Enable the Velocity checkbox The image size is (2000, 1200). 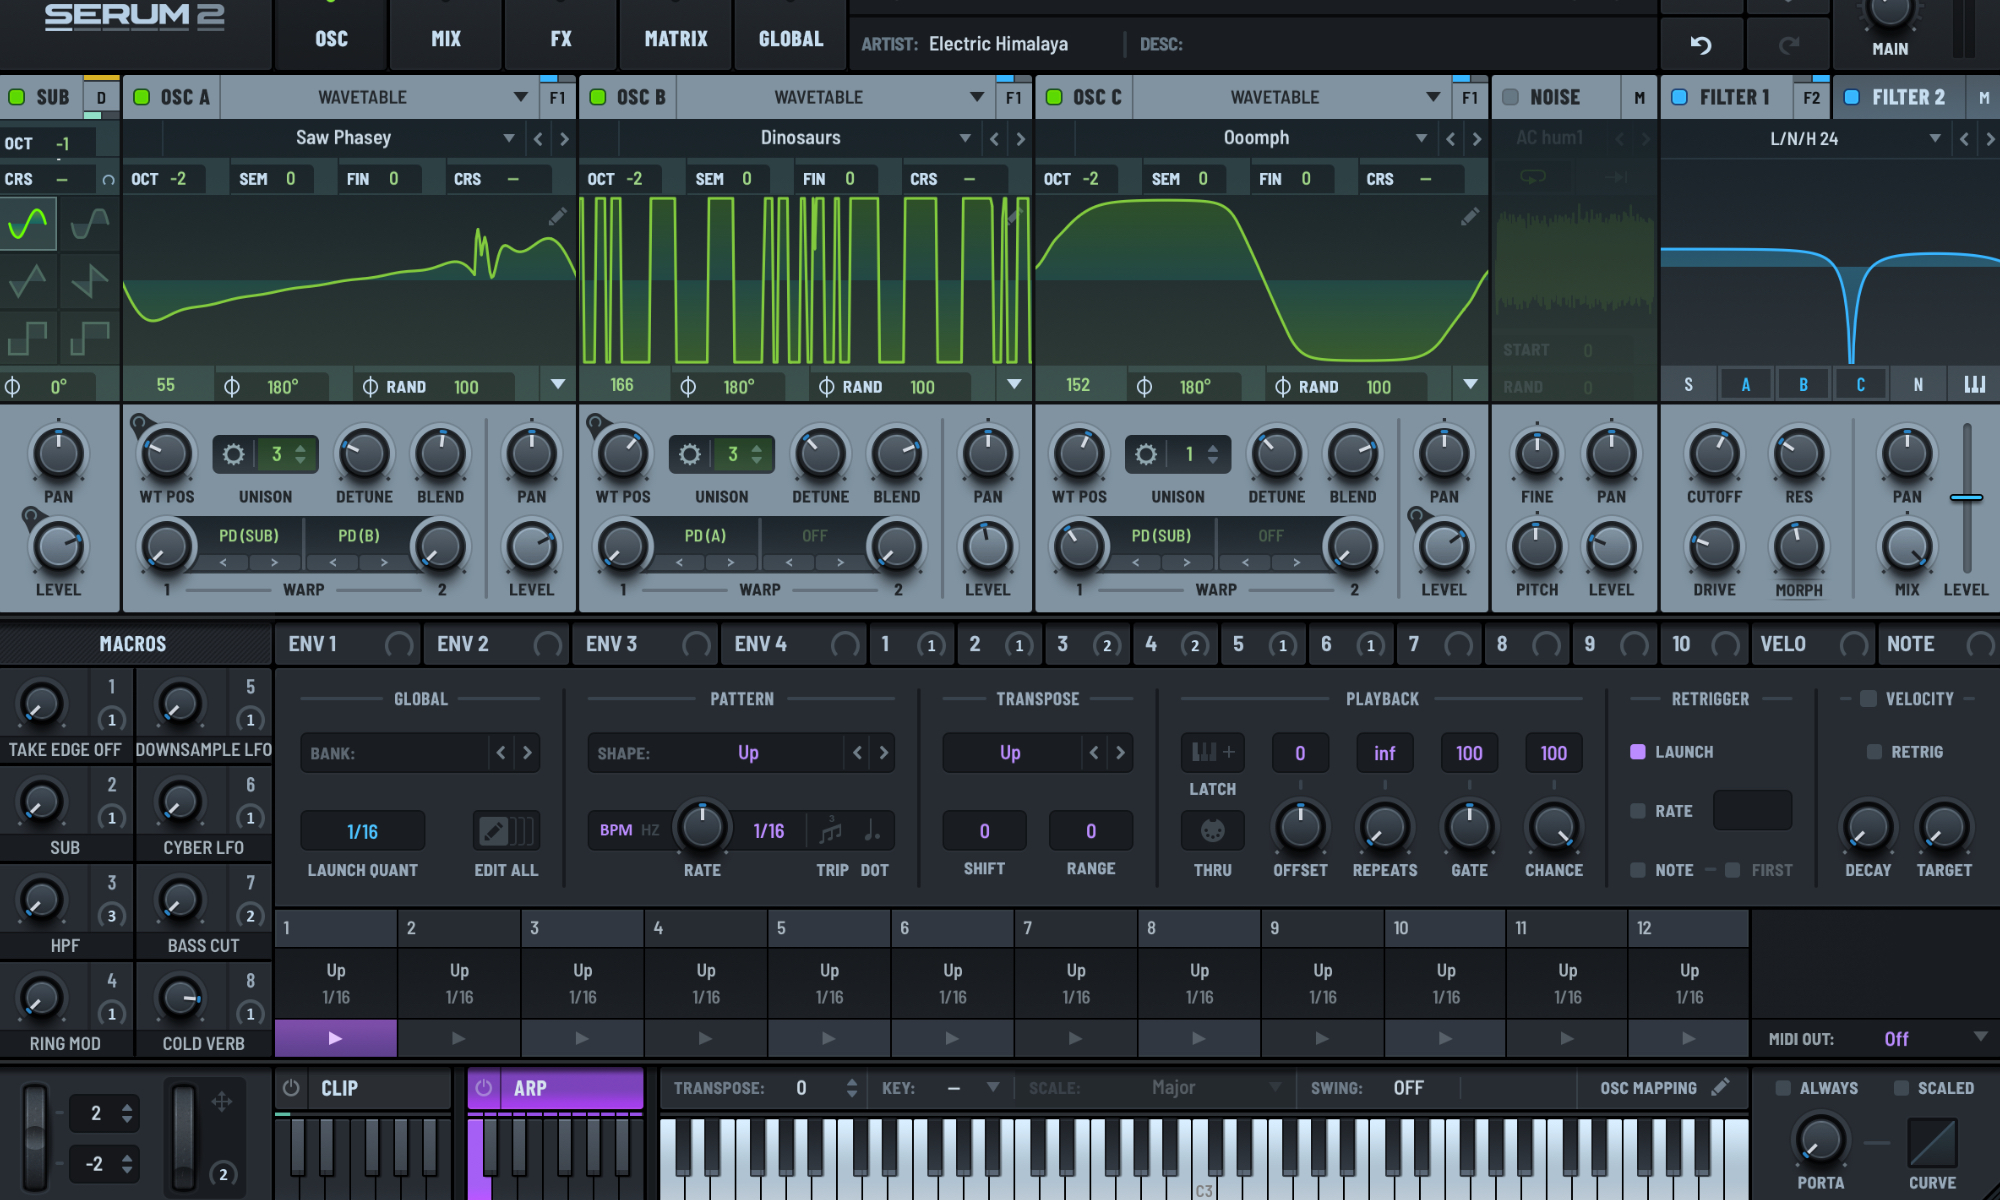1868,699
